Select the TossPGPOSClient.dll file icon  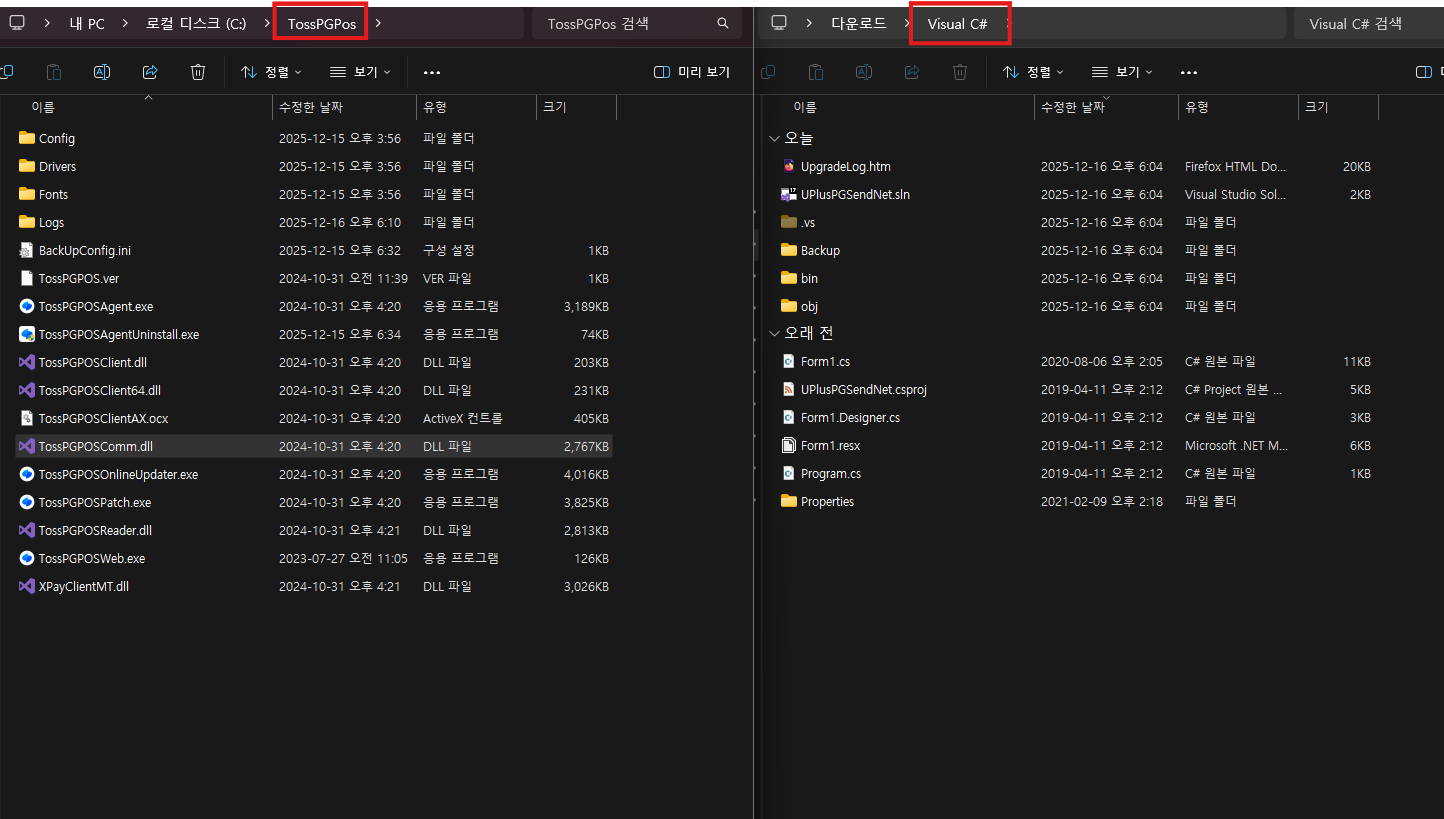[27, 362]
